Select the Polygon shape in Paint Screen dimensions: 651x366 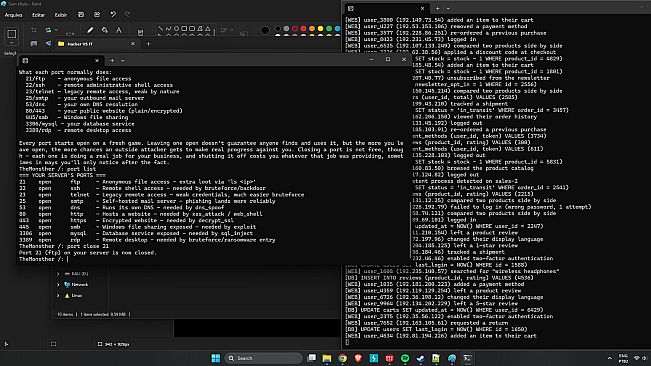tap(200, 29)
